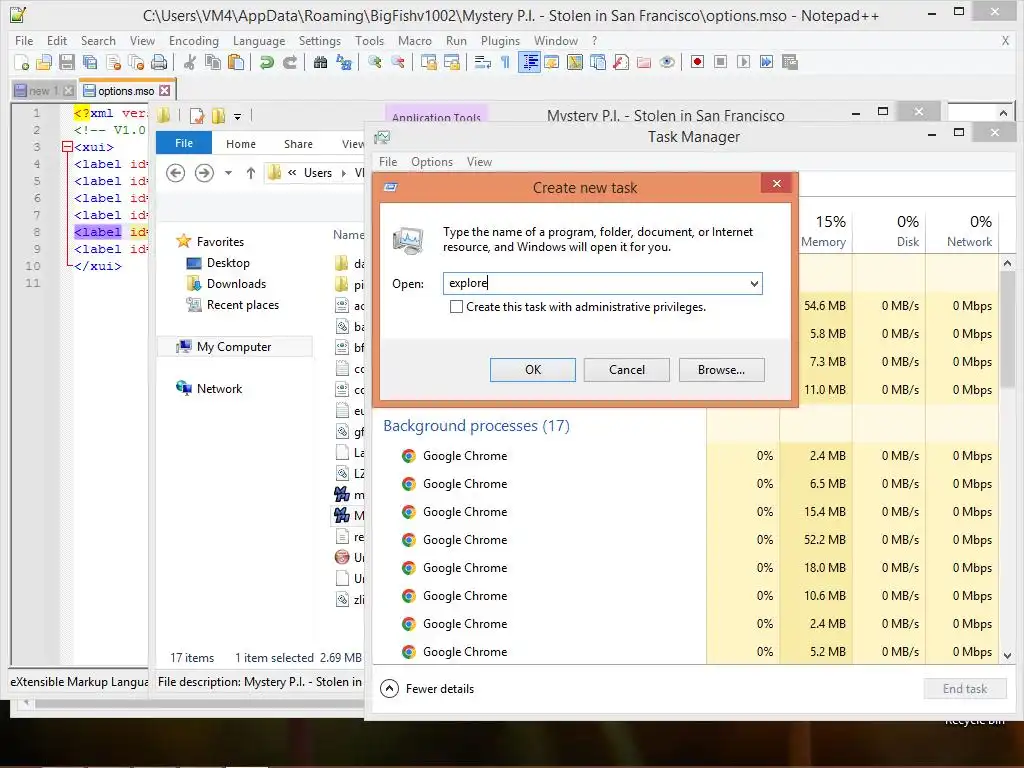Click the Fewer details chevron in Task Manager
This screenshot has width=1024, height=768.
389,688
